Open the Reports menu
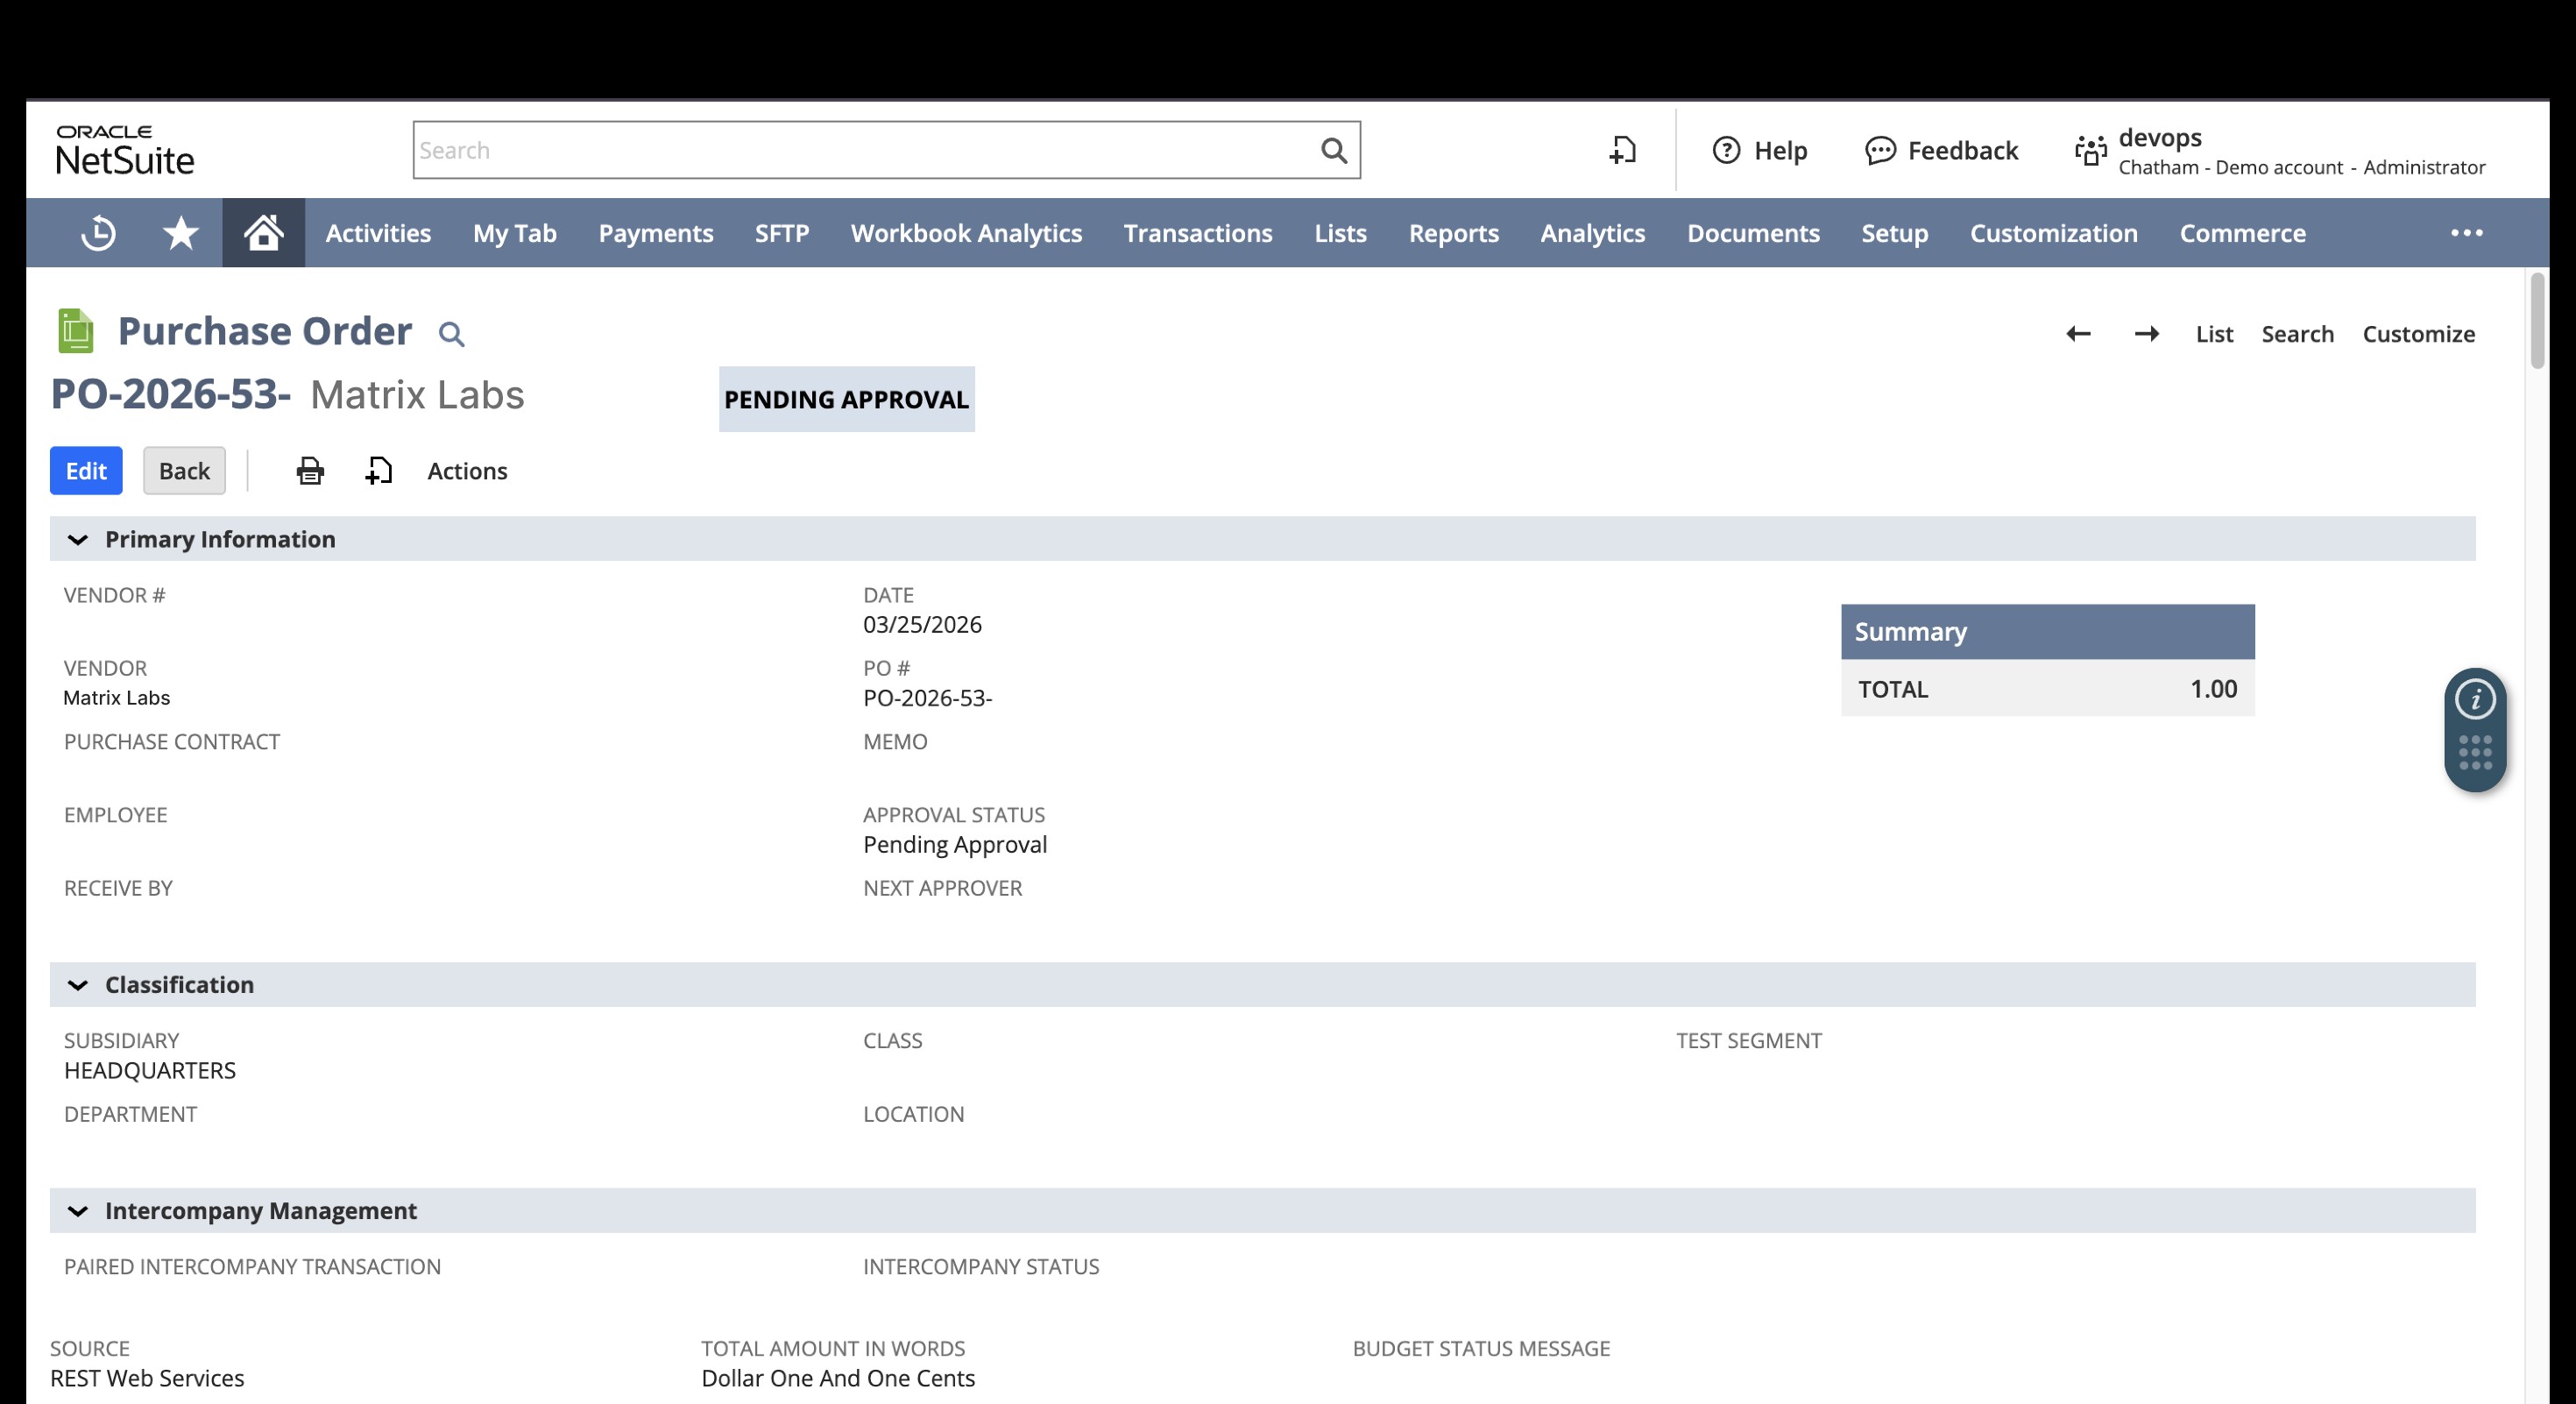Viewport: 2576px width, 1404px height. (x=1453, y=233)
